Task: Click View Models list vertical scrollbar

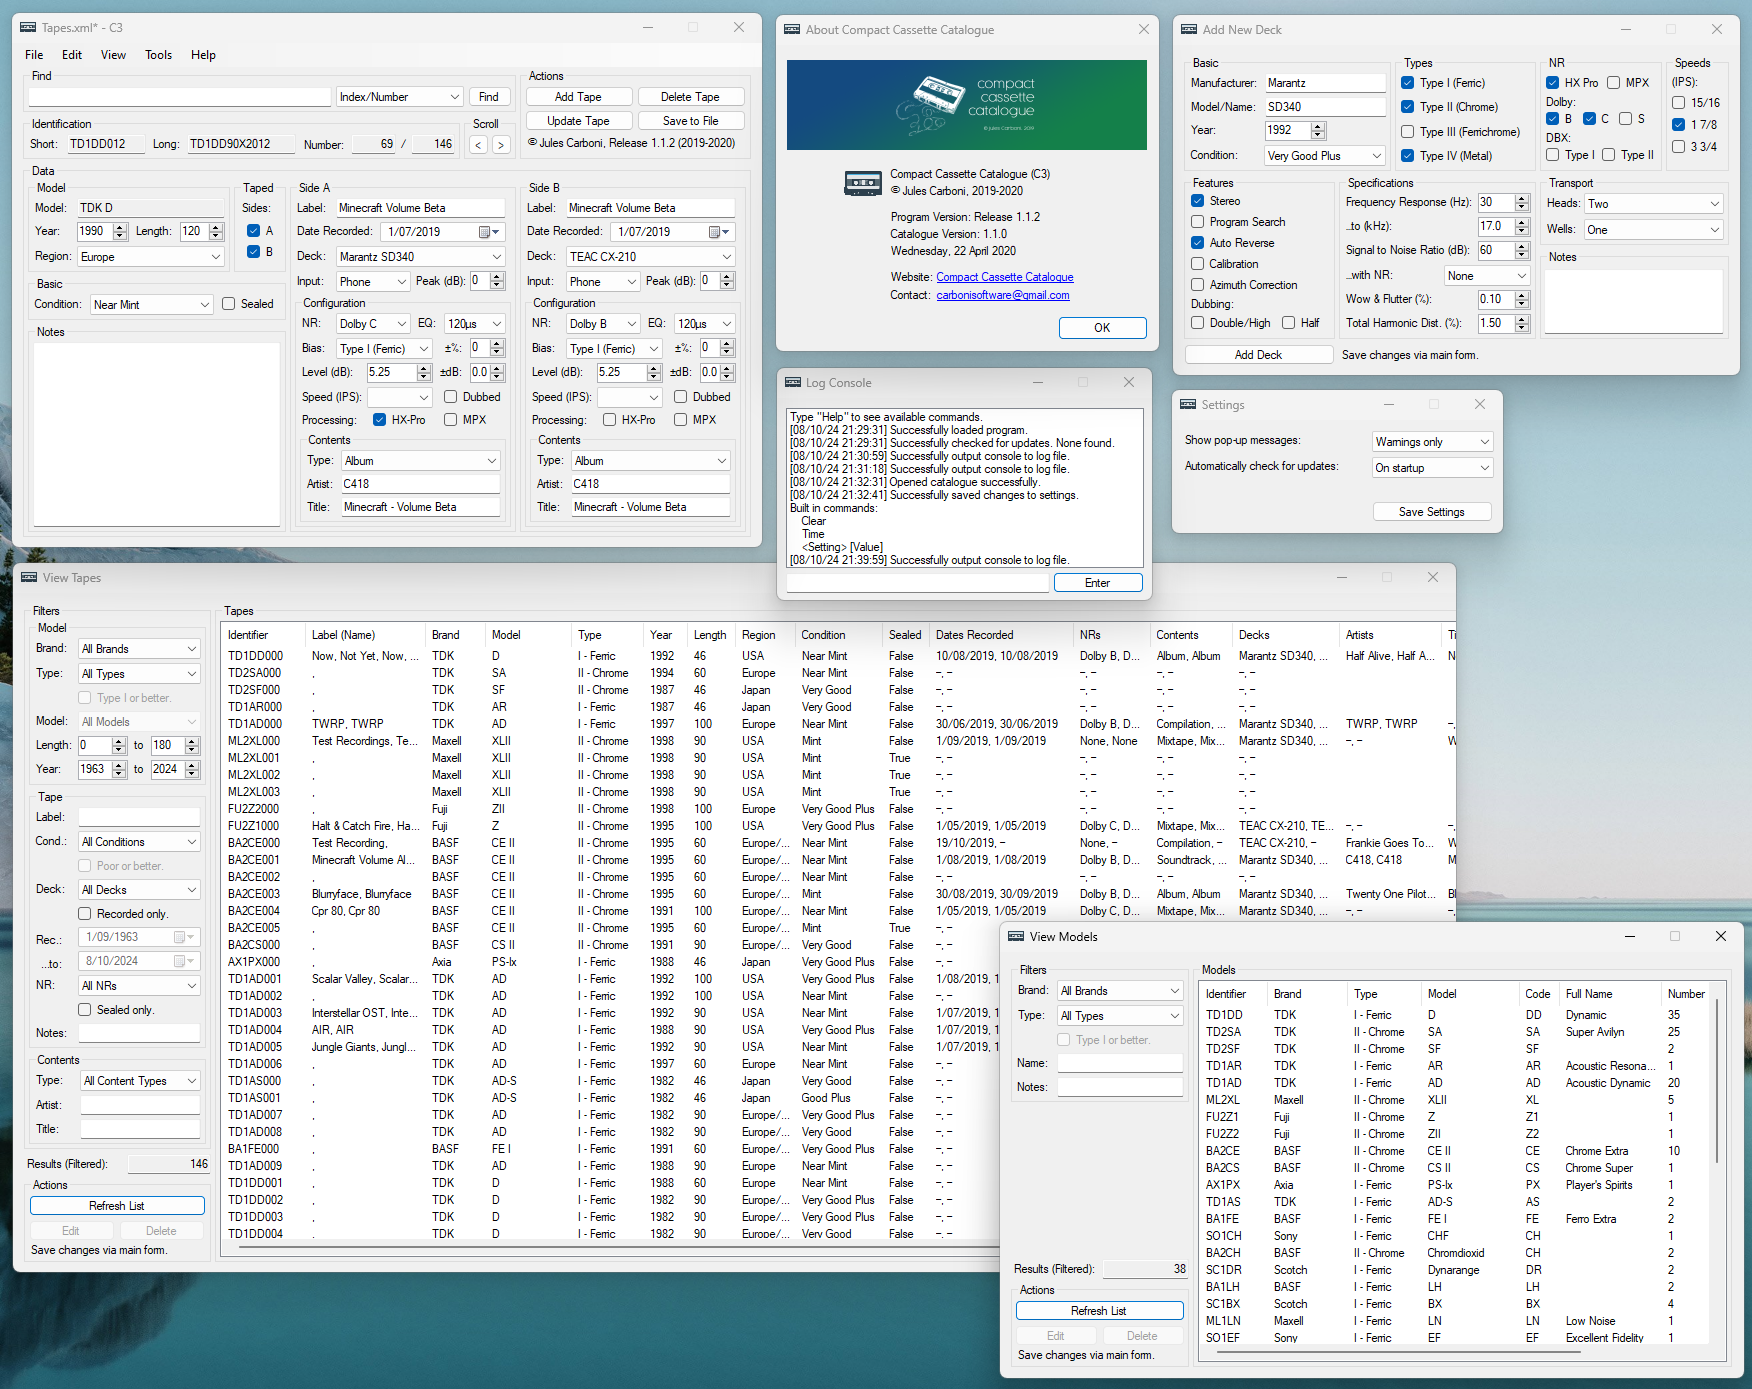Action: coord(1718,1080)
